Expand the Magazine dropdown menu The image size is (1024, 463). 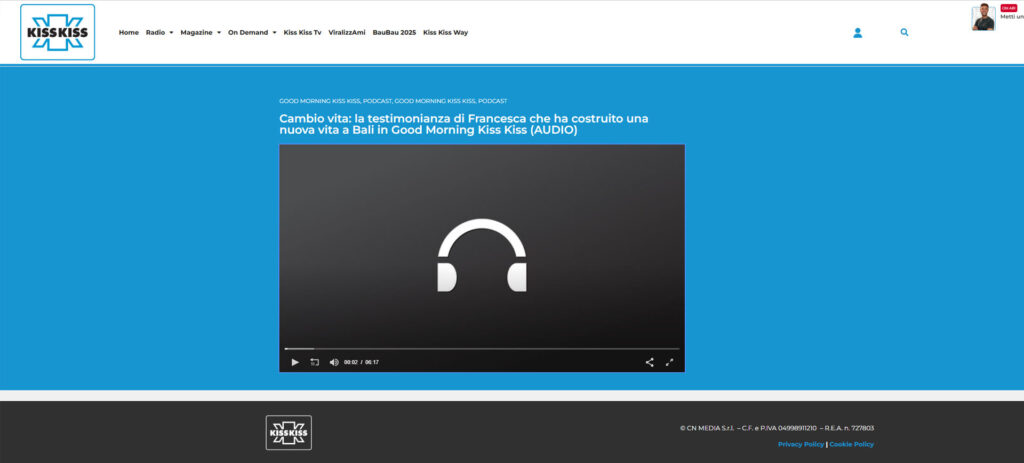200,32
